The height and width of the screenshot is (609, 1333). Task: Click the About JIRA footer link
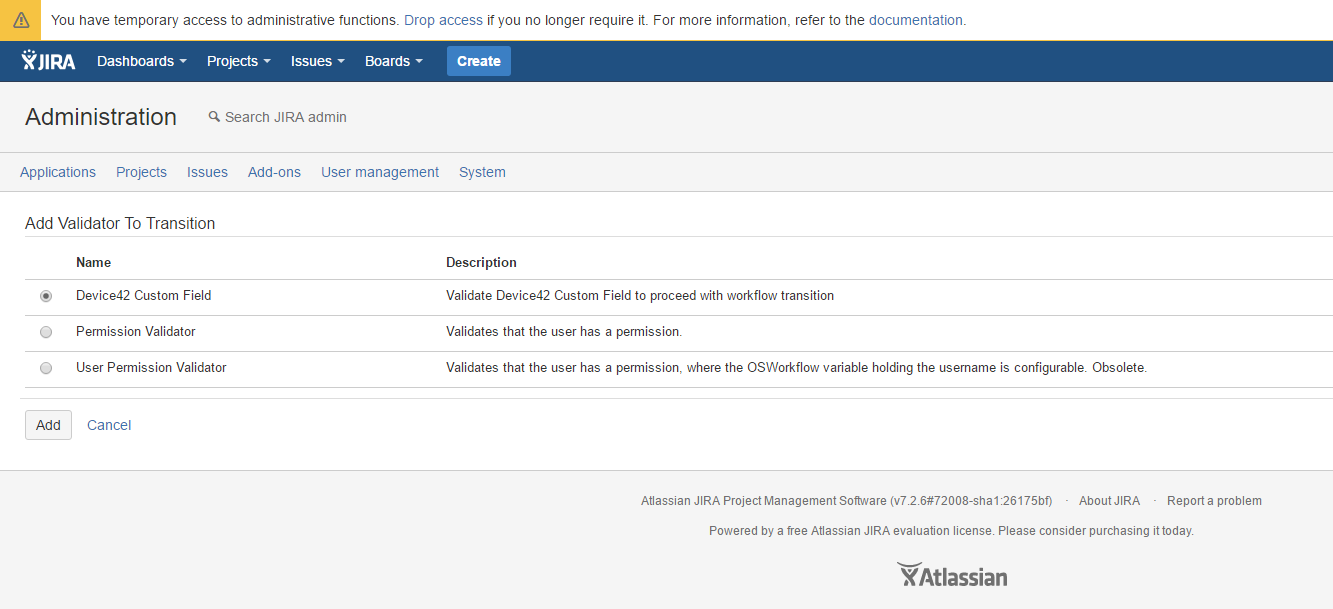coord(1109,501)
